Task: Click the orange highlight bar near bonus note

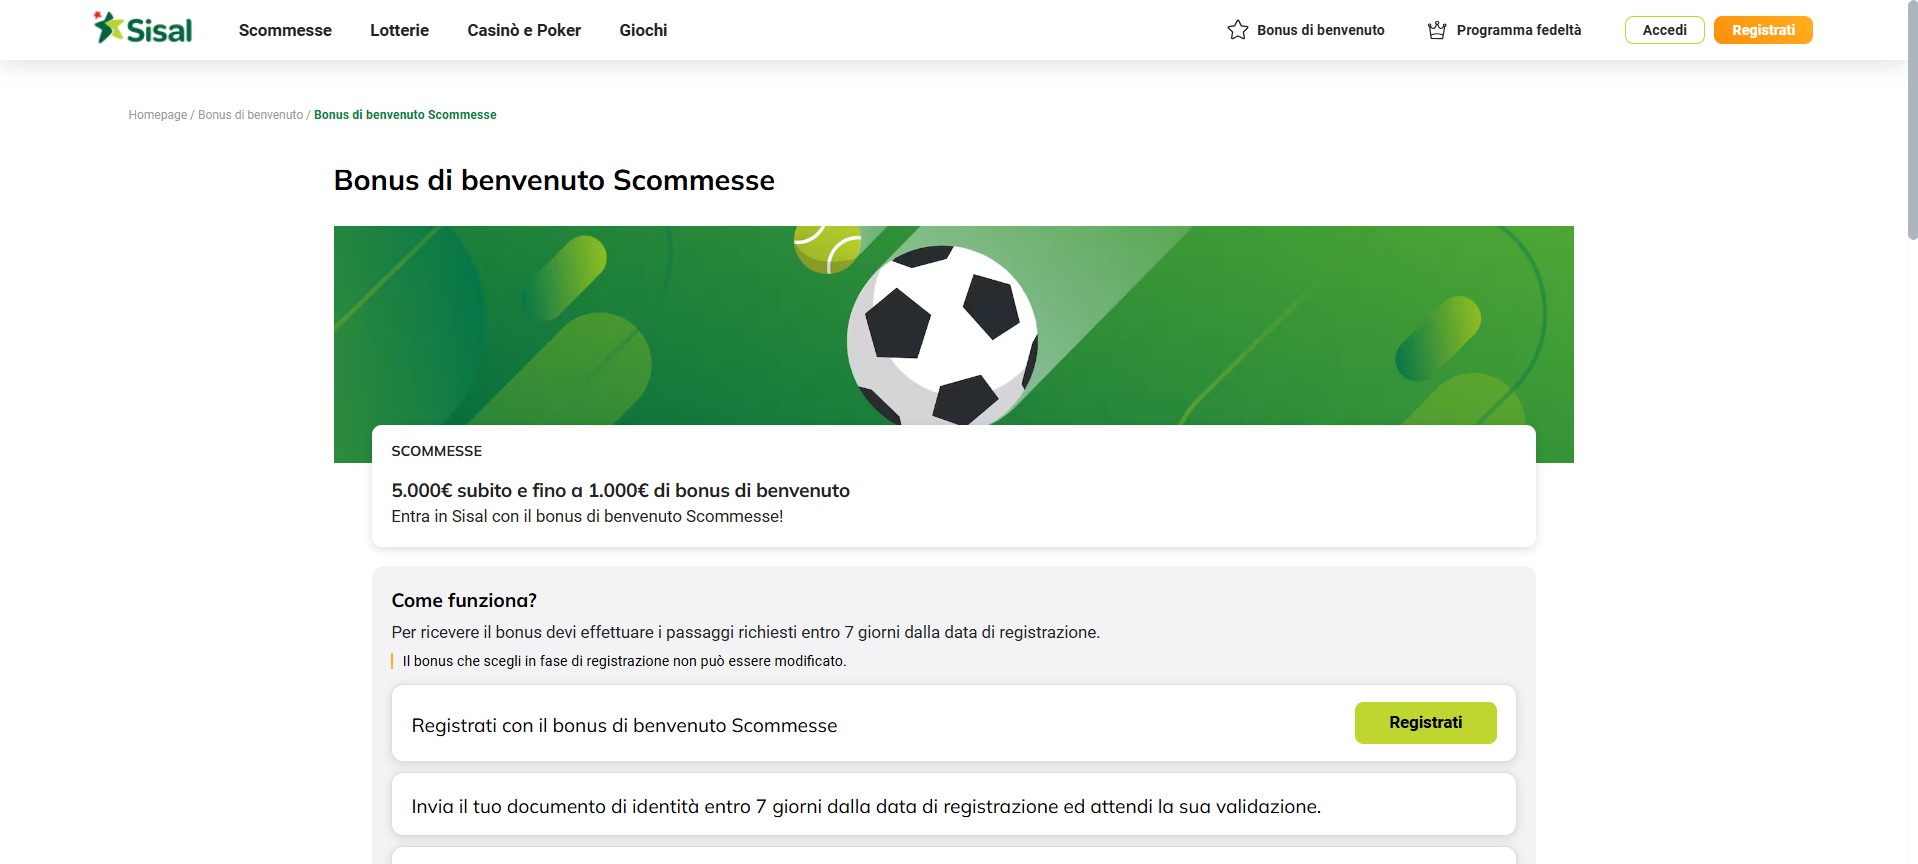Action: tap(393, 661)
